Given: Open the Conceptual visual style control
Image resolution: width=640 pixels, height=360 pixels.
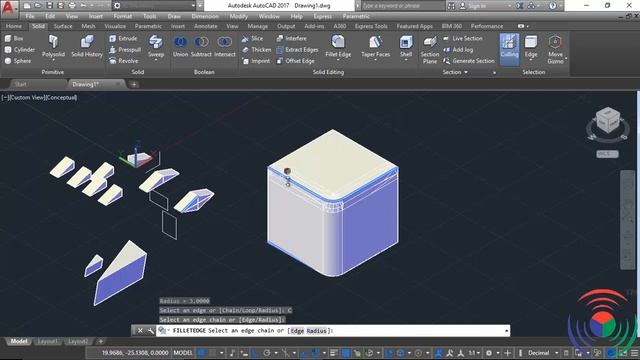Looking at the screenshot, I should 62,98.
